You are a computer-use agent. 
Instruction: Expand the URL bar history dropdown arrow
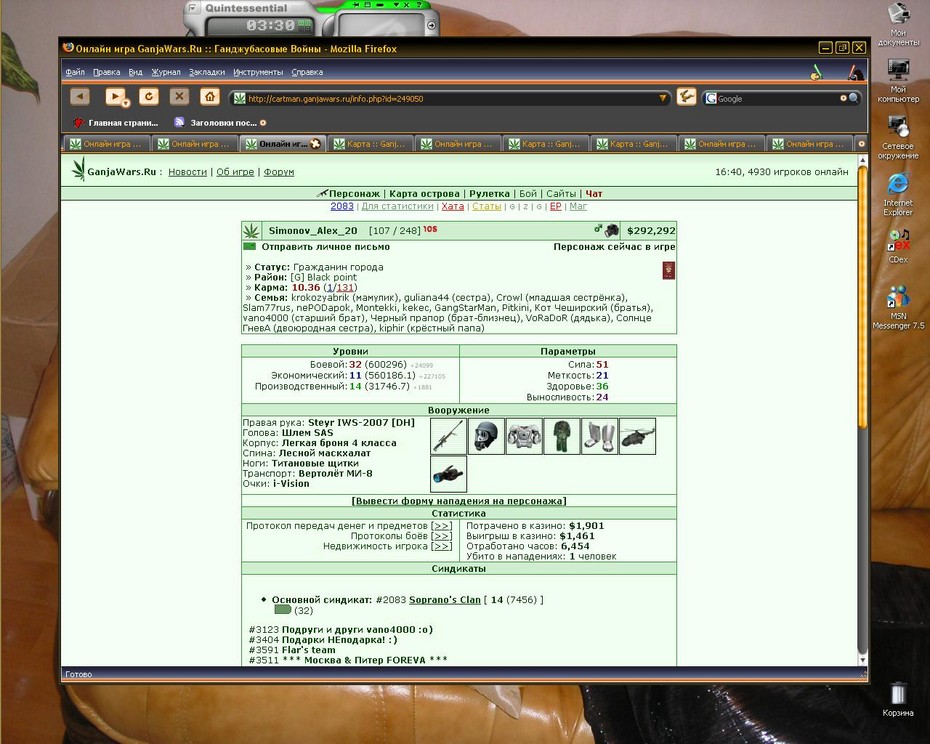click(663, 98)
